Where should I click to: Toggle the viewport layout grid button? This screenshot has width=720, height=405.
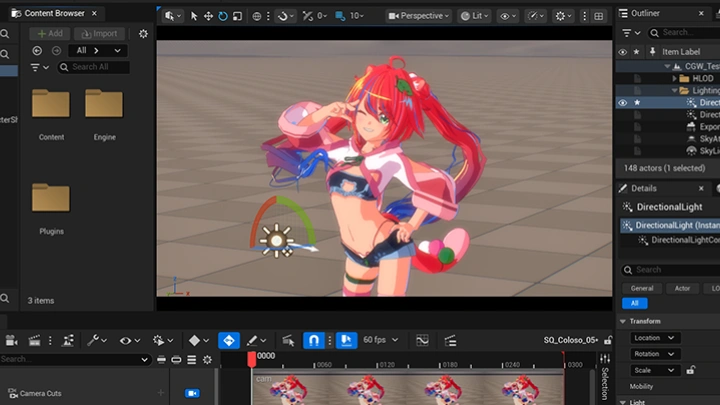tap(598, 16)
